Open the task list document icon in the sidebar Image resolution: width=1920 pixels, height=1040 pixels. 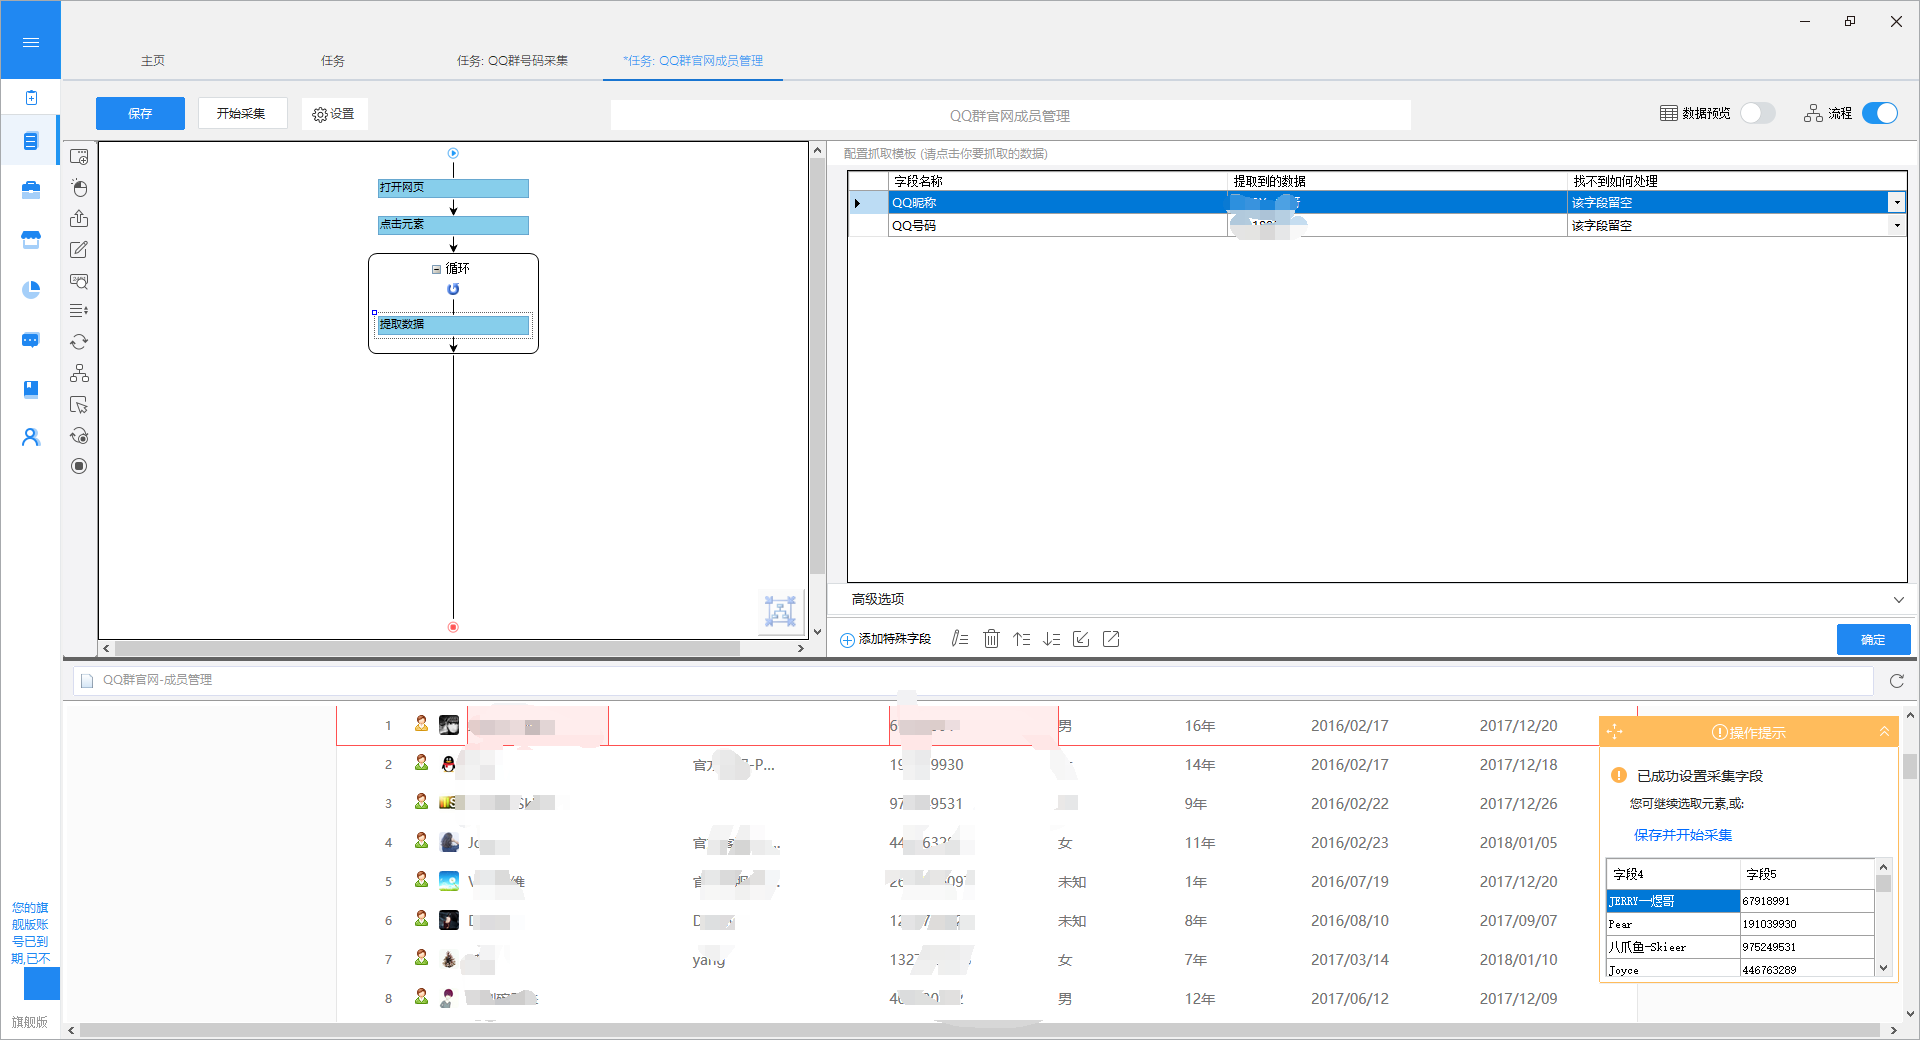pos(31,141)
